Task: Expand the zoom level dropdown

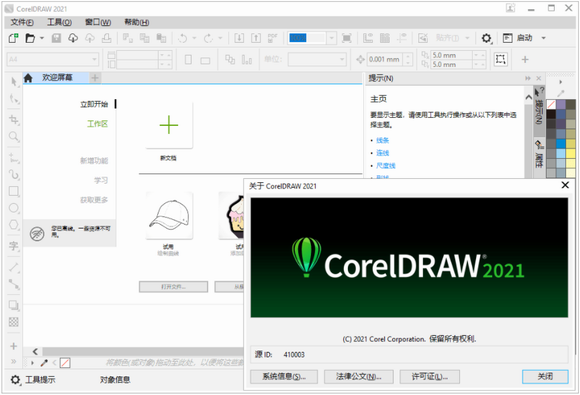Action: click(x=332, y=38)
